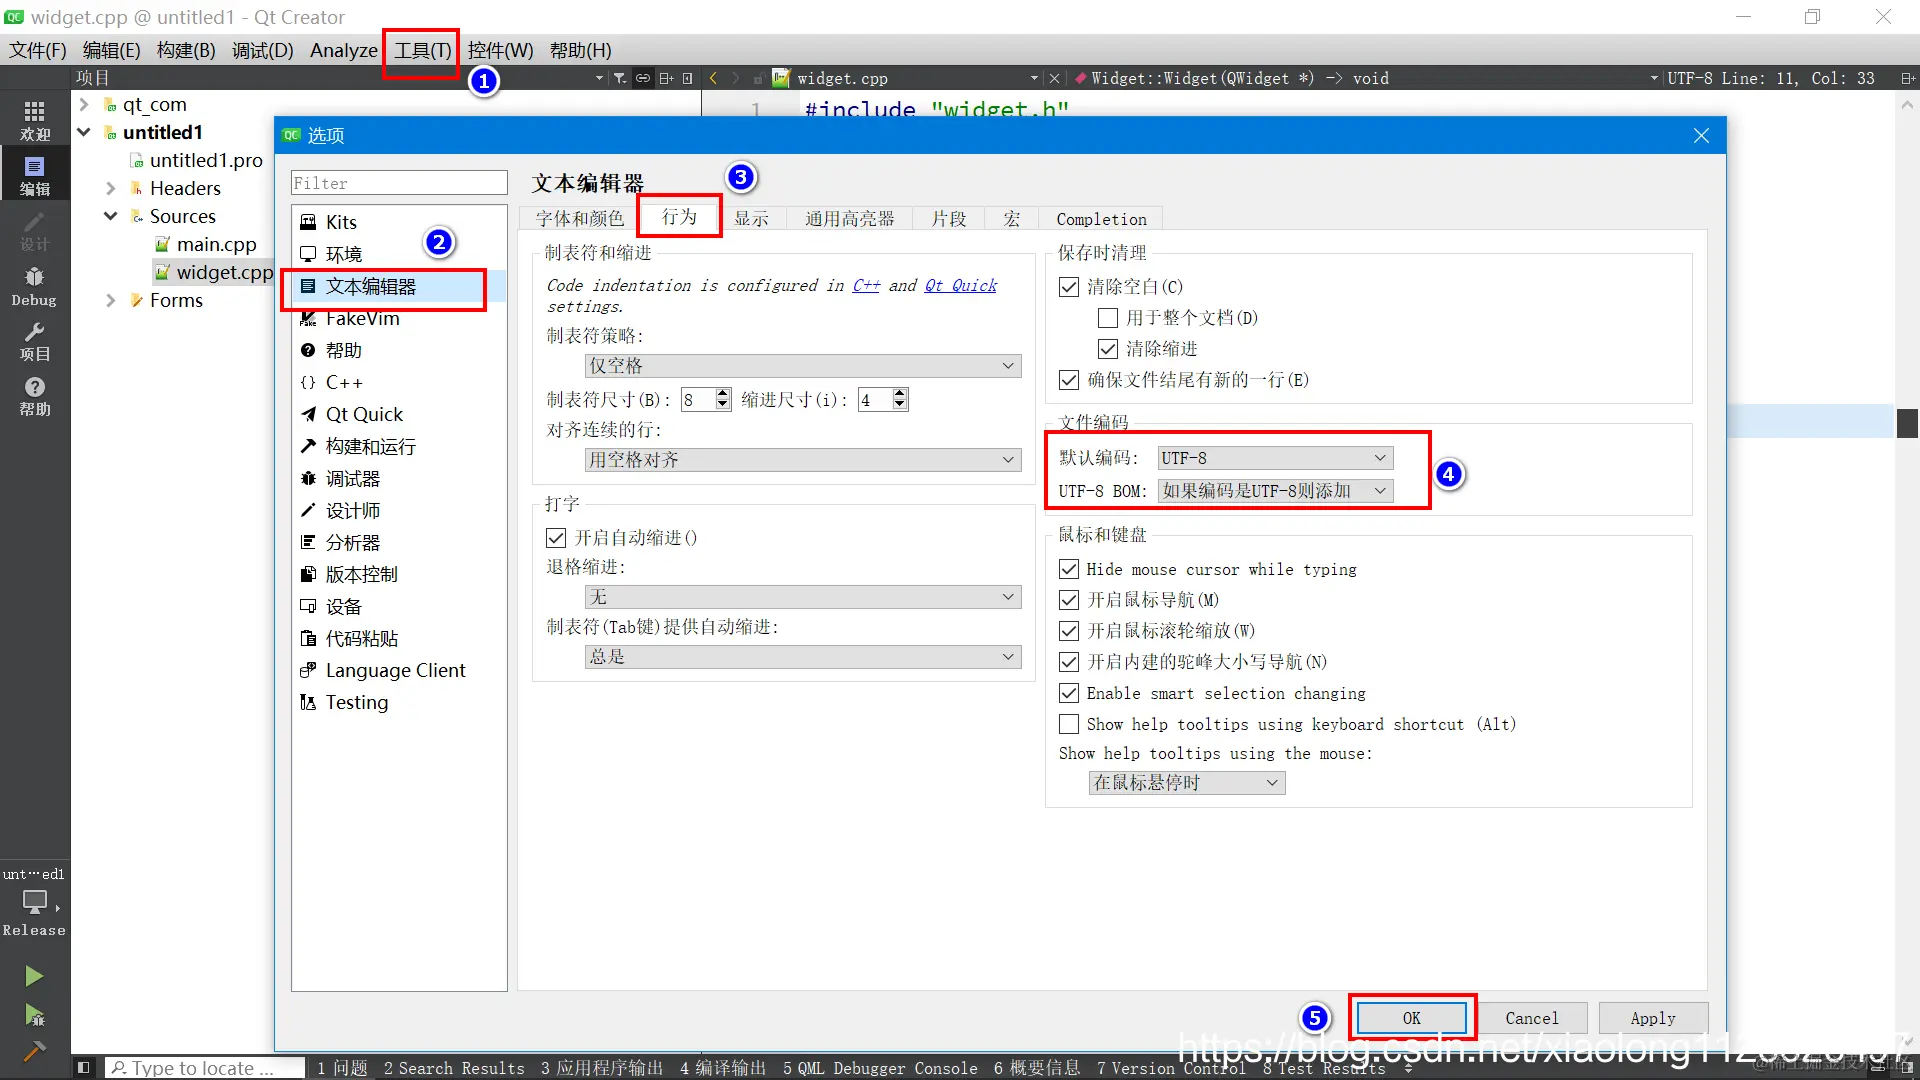Click Start Debugging run icon
Viewport: 1920px width, 1080px height.
pyautogui.click(x=34, y=1016)
